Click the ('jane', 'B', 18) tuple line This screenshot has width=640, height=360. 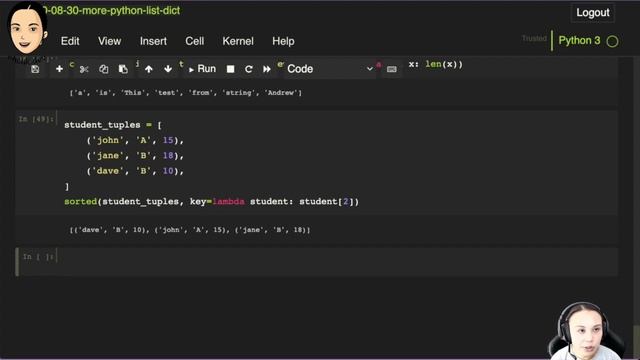coord(135,156)
